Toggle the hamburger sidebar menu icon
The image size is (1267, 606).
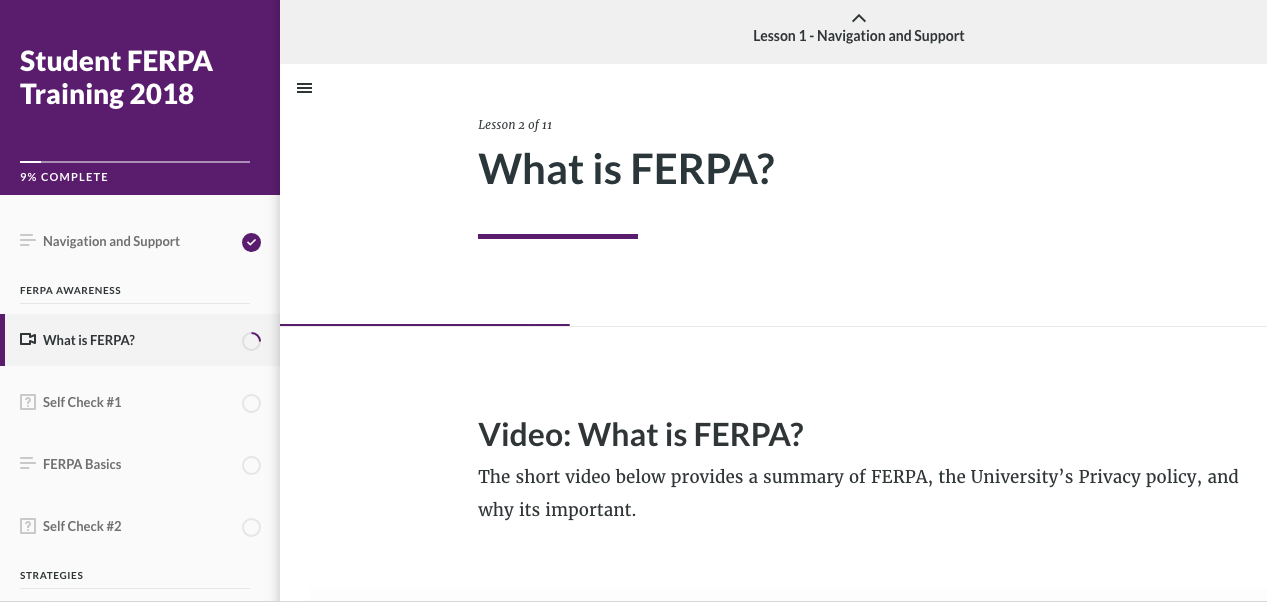(305, 88)
